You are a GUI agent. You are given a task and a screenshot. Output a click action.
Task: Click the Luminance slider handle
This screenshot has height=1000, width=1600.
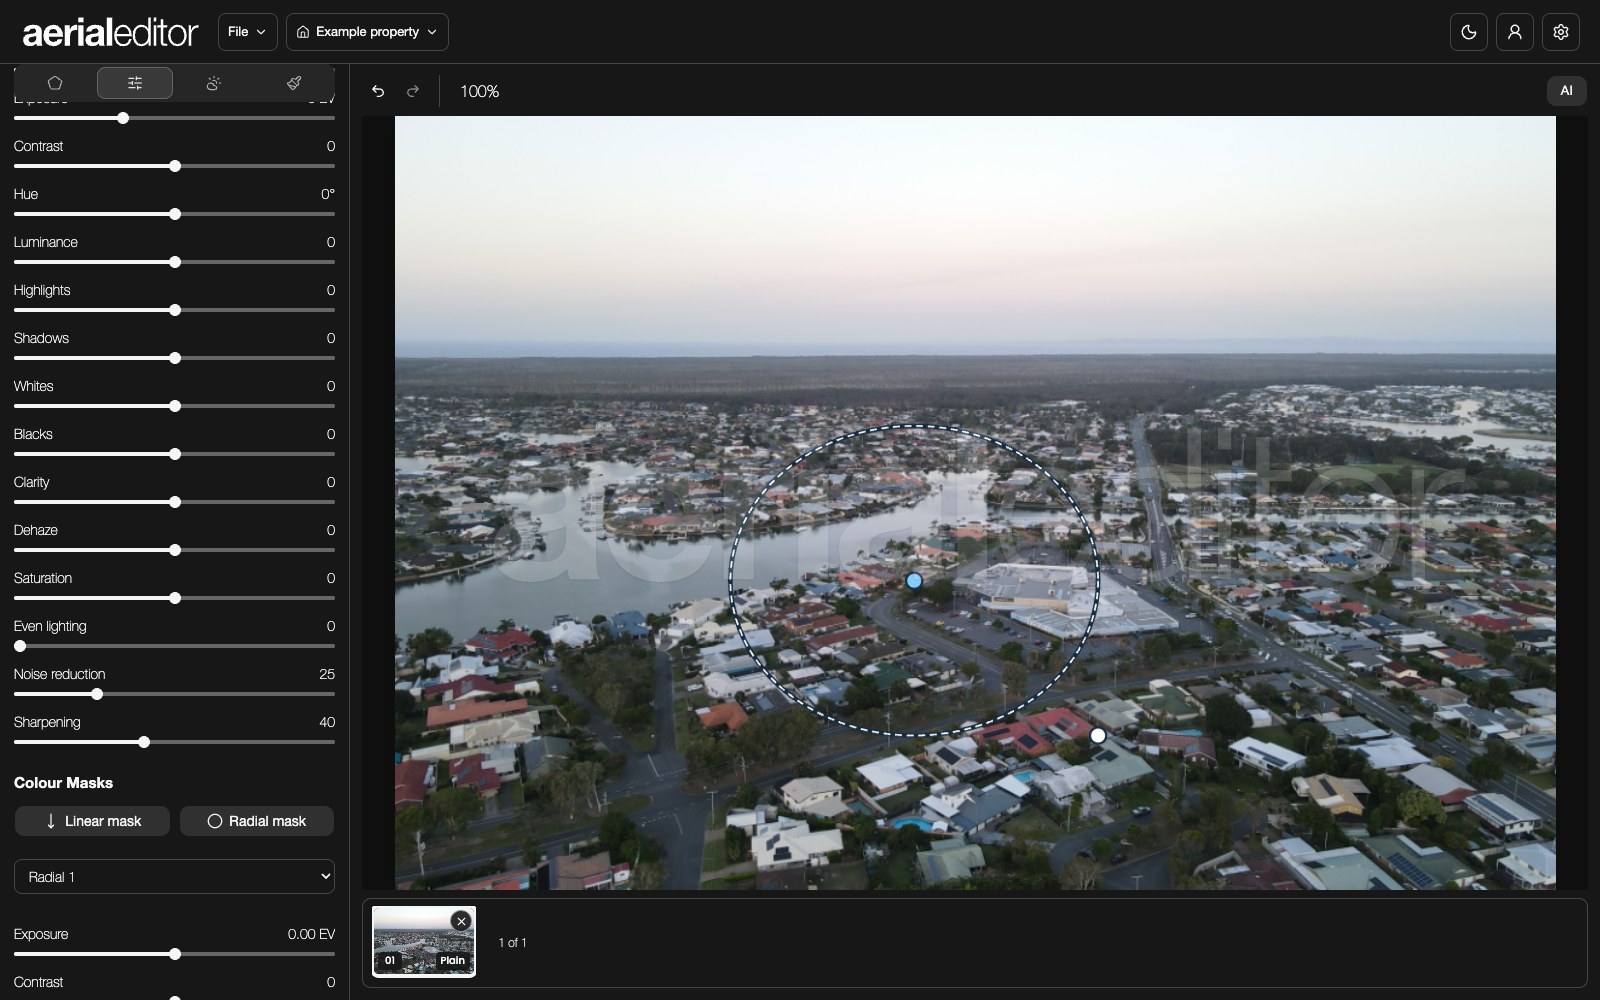(175, 262)
